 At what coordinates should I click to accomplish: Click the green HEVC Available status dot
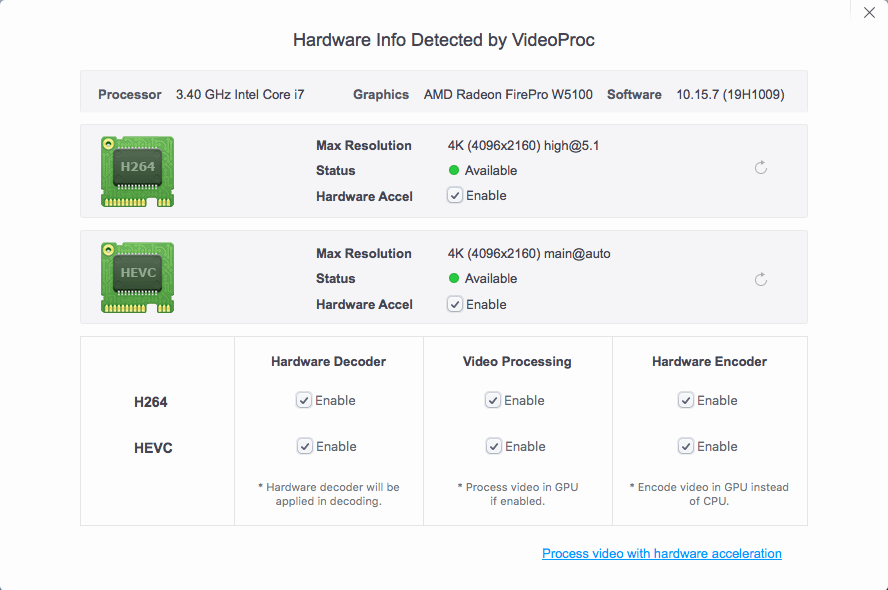click(x=455, y=279)
